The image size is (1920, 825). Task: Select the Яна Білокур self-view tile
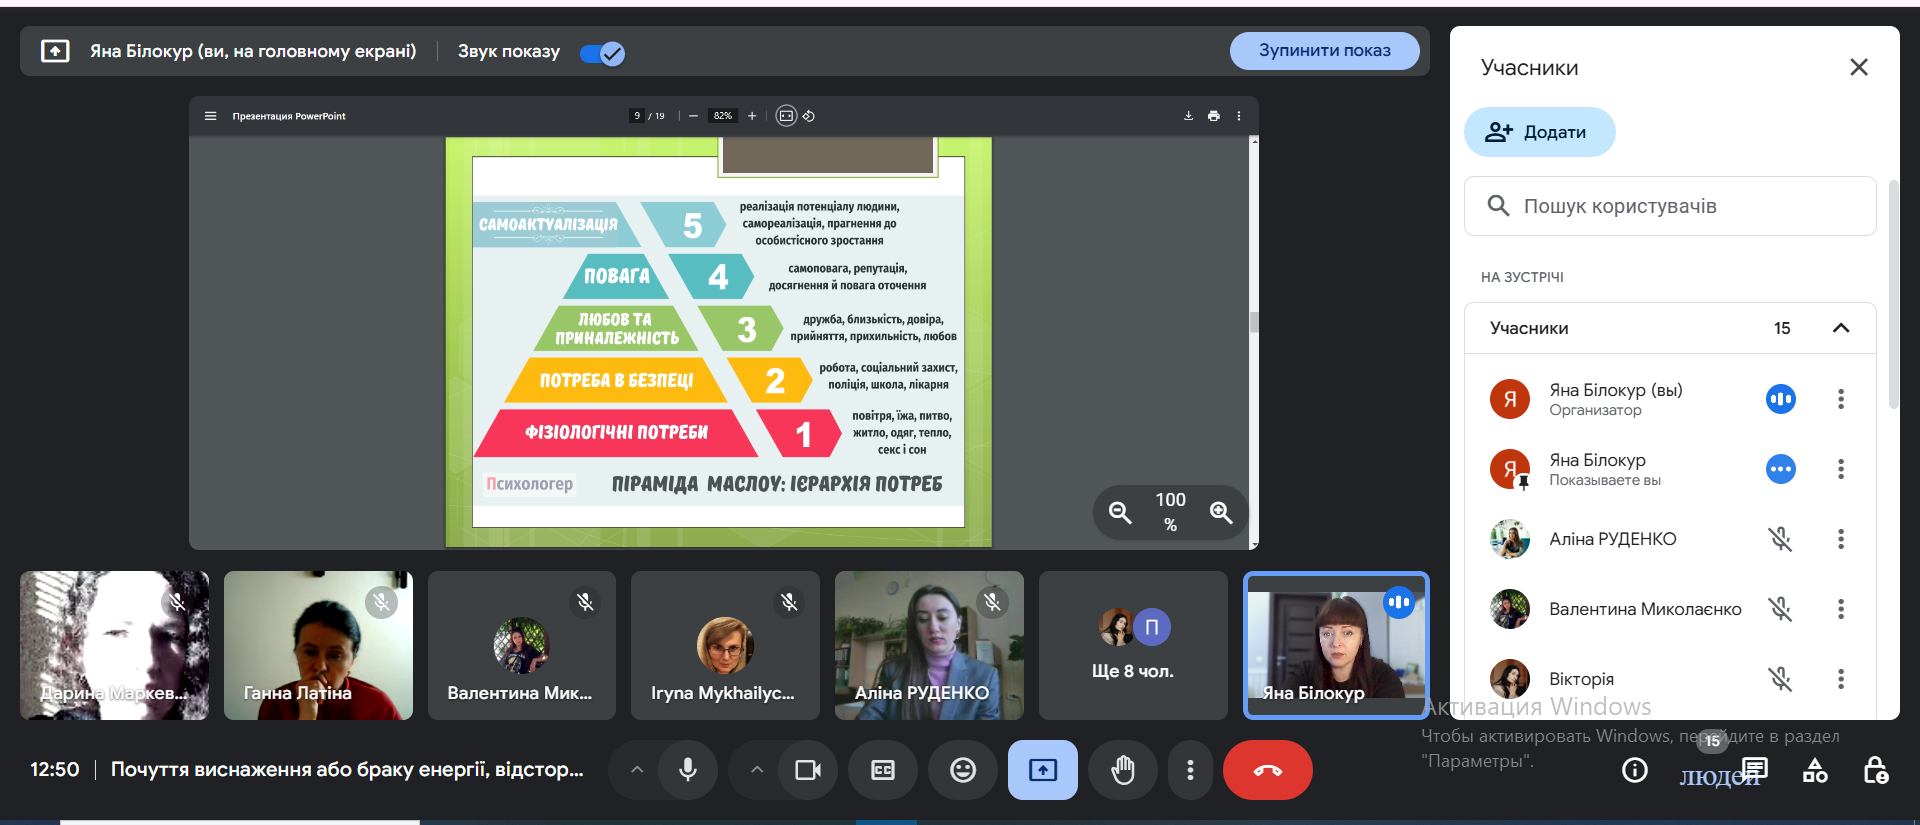[1336, 645]
